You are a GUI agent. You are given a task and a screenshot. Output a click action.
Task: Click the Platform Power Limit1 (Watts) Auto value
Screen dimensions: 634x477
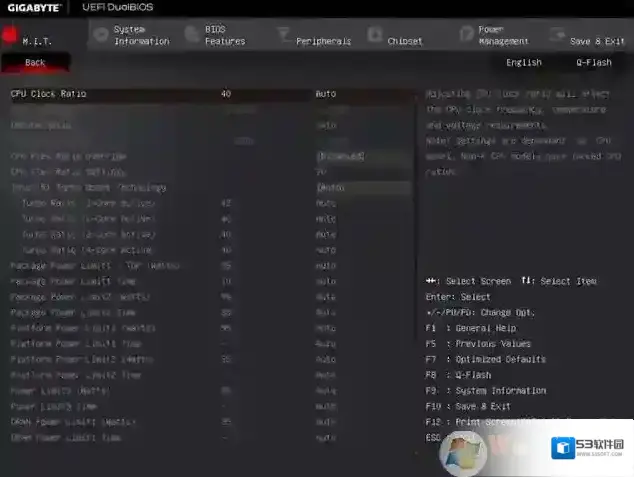coord(326,328)
